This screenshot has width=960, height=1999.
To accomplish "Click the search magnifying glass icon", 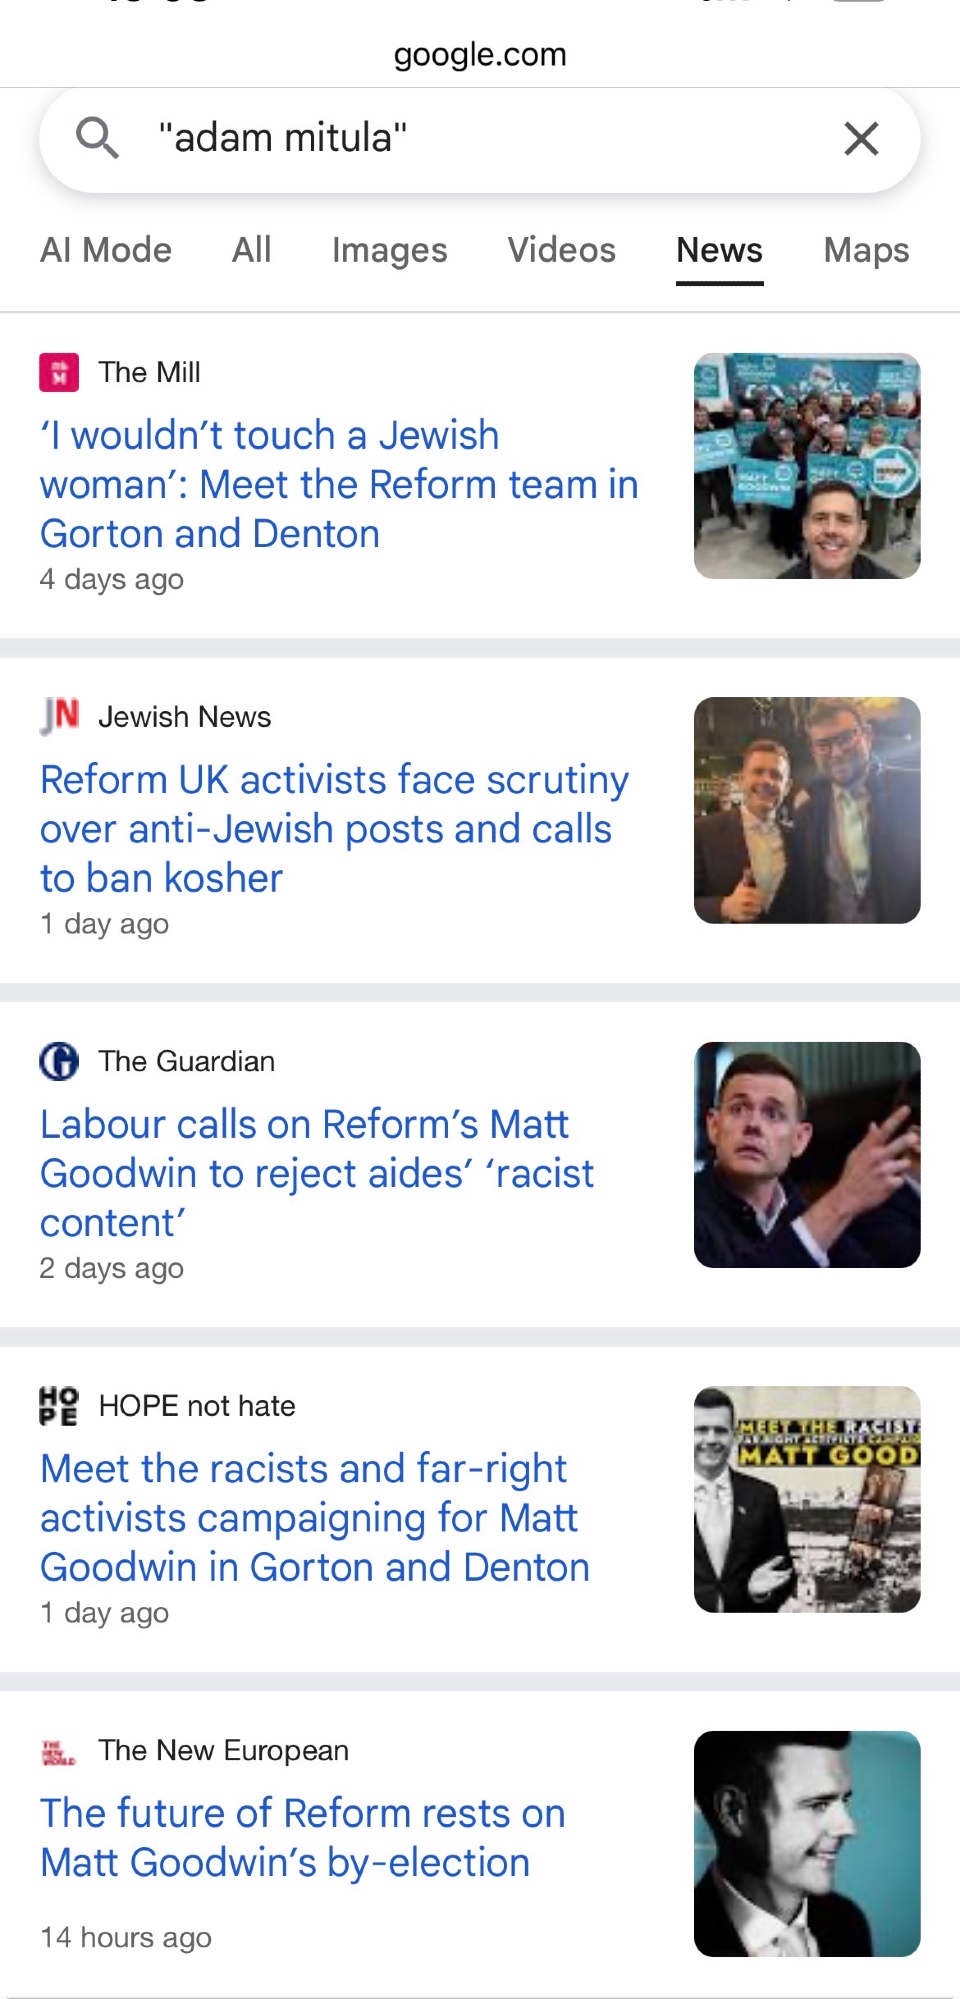I will (x=97, y=138).
